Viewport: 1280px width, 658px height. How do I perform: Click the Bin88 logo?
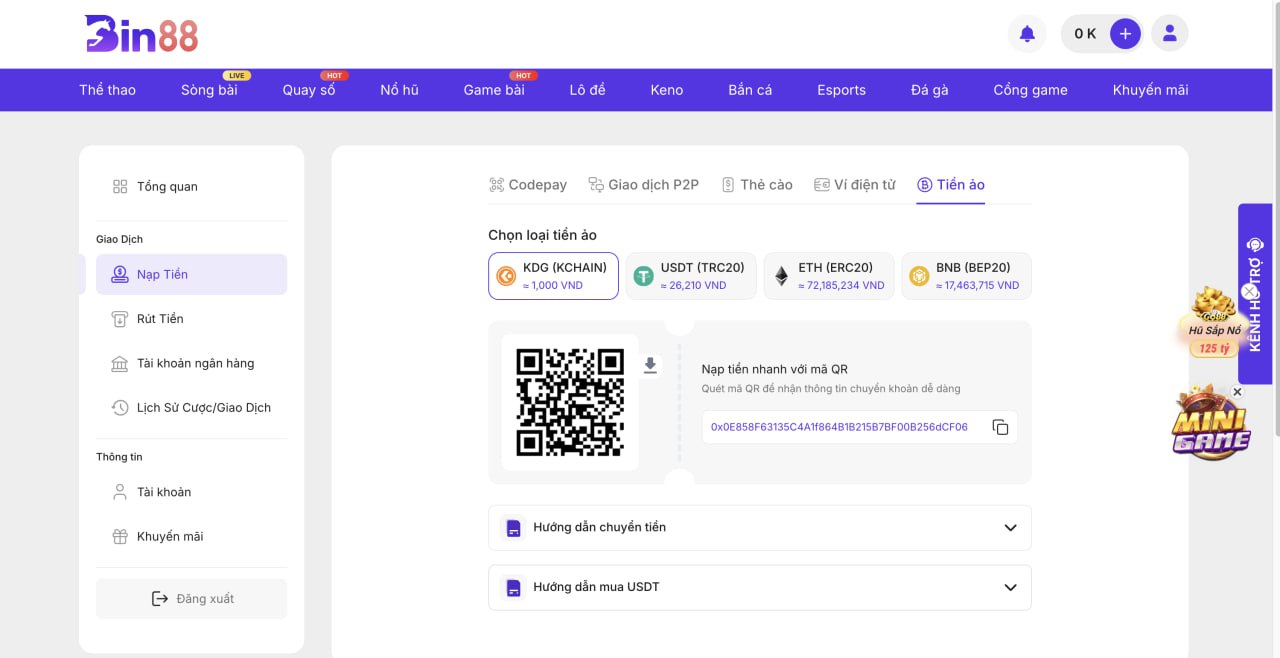pyautogui.click(x=142, y=34)
